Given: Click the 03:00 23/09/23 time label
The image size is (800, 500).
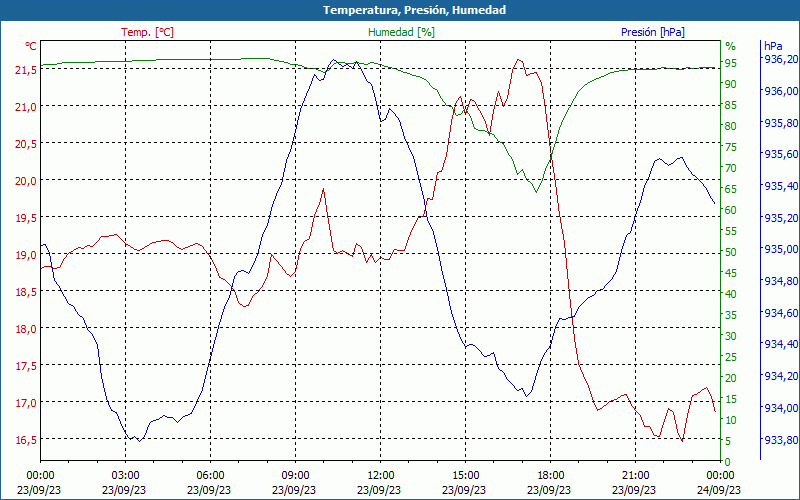Looking at the screenshot, I should (x=124, y=483).
